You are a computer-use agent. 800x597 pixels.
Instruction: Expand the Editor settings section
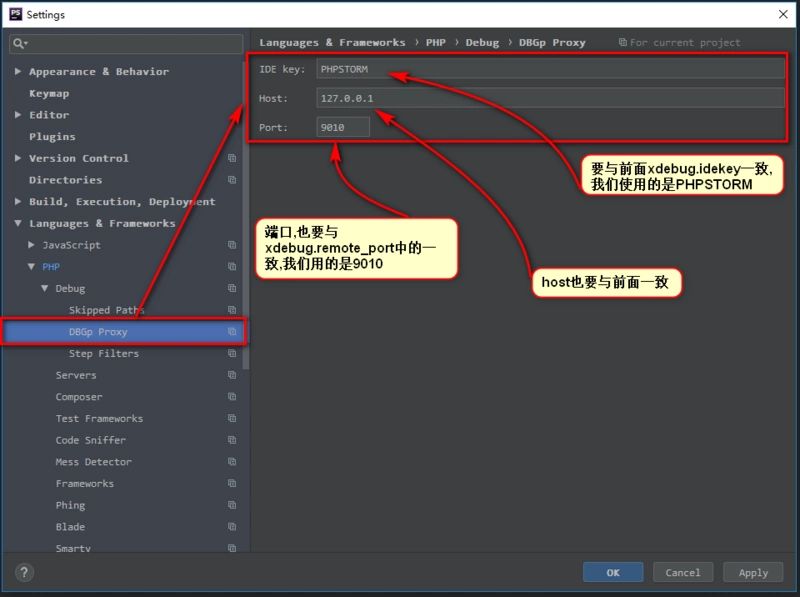(18, 115)
